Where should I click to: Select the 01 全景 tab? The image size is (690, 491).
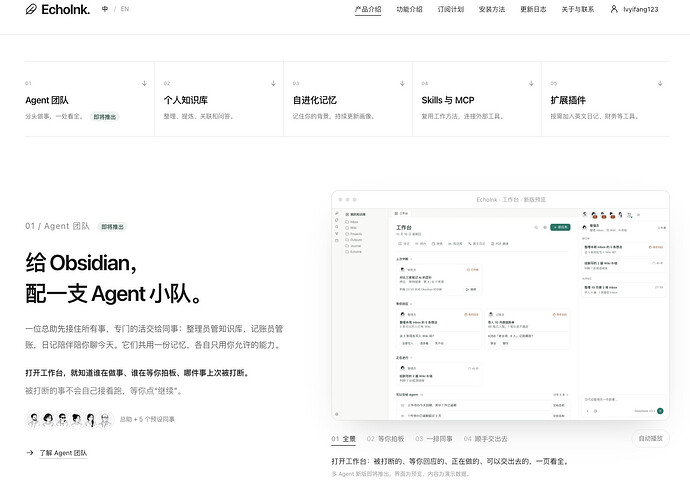[x=343, y=439]
